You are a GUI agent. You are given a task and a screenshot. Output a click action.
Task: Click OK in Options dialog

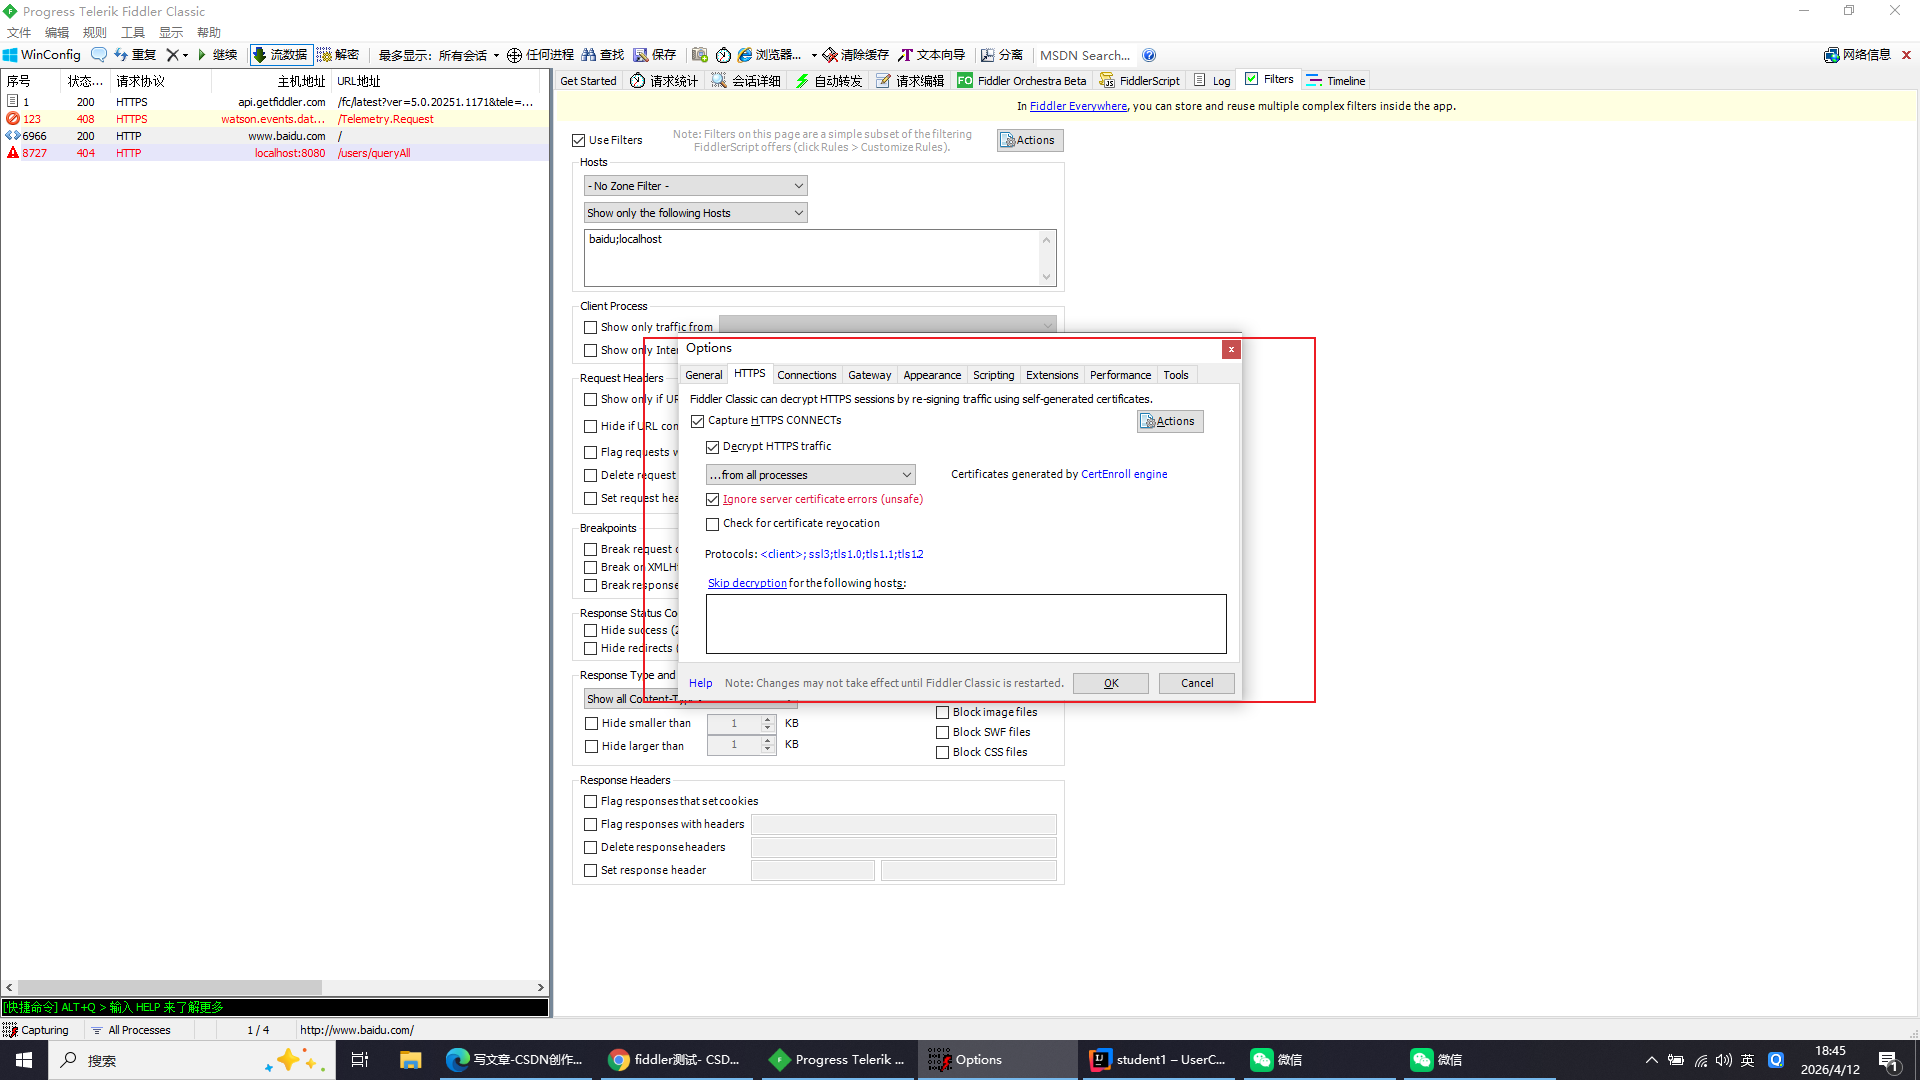click(x=1110, y=683)
